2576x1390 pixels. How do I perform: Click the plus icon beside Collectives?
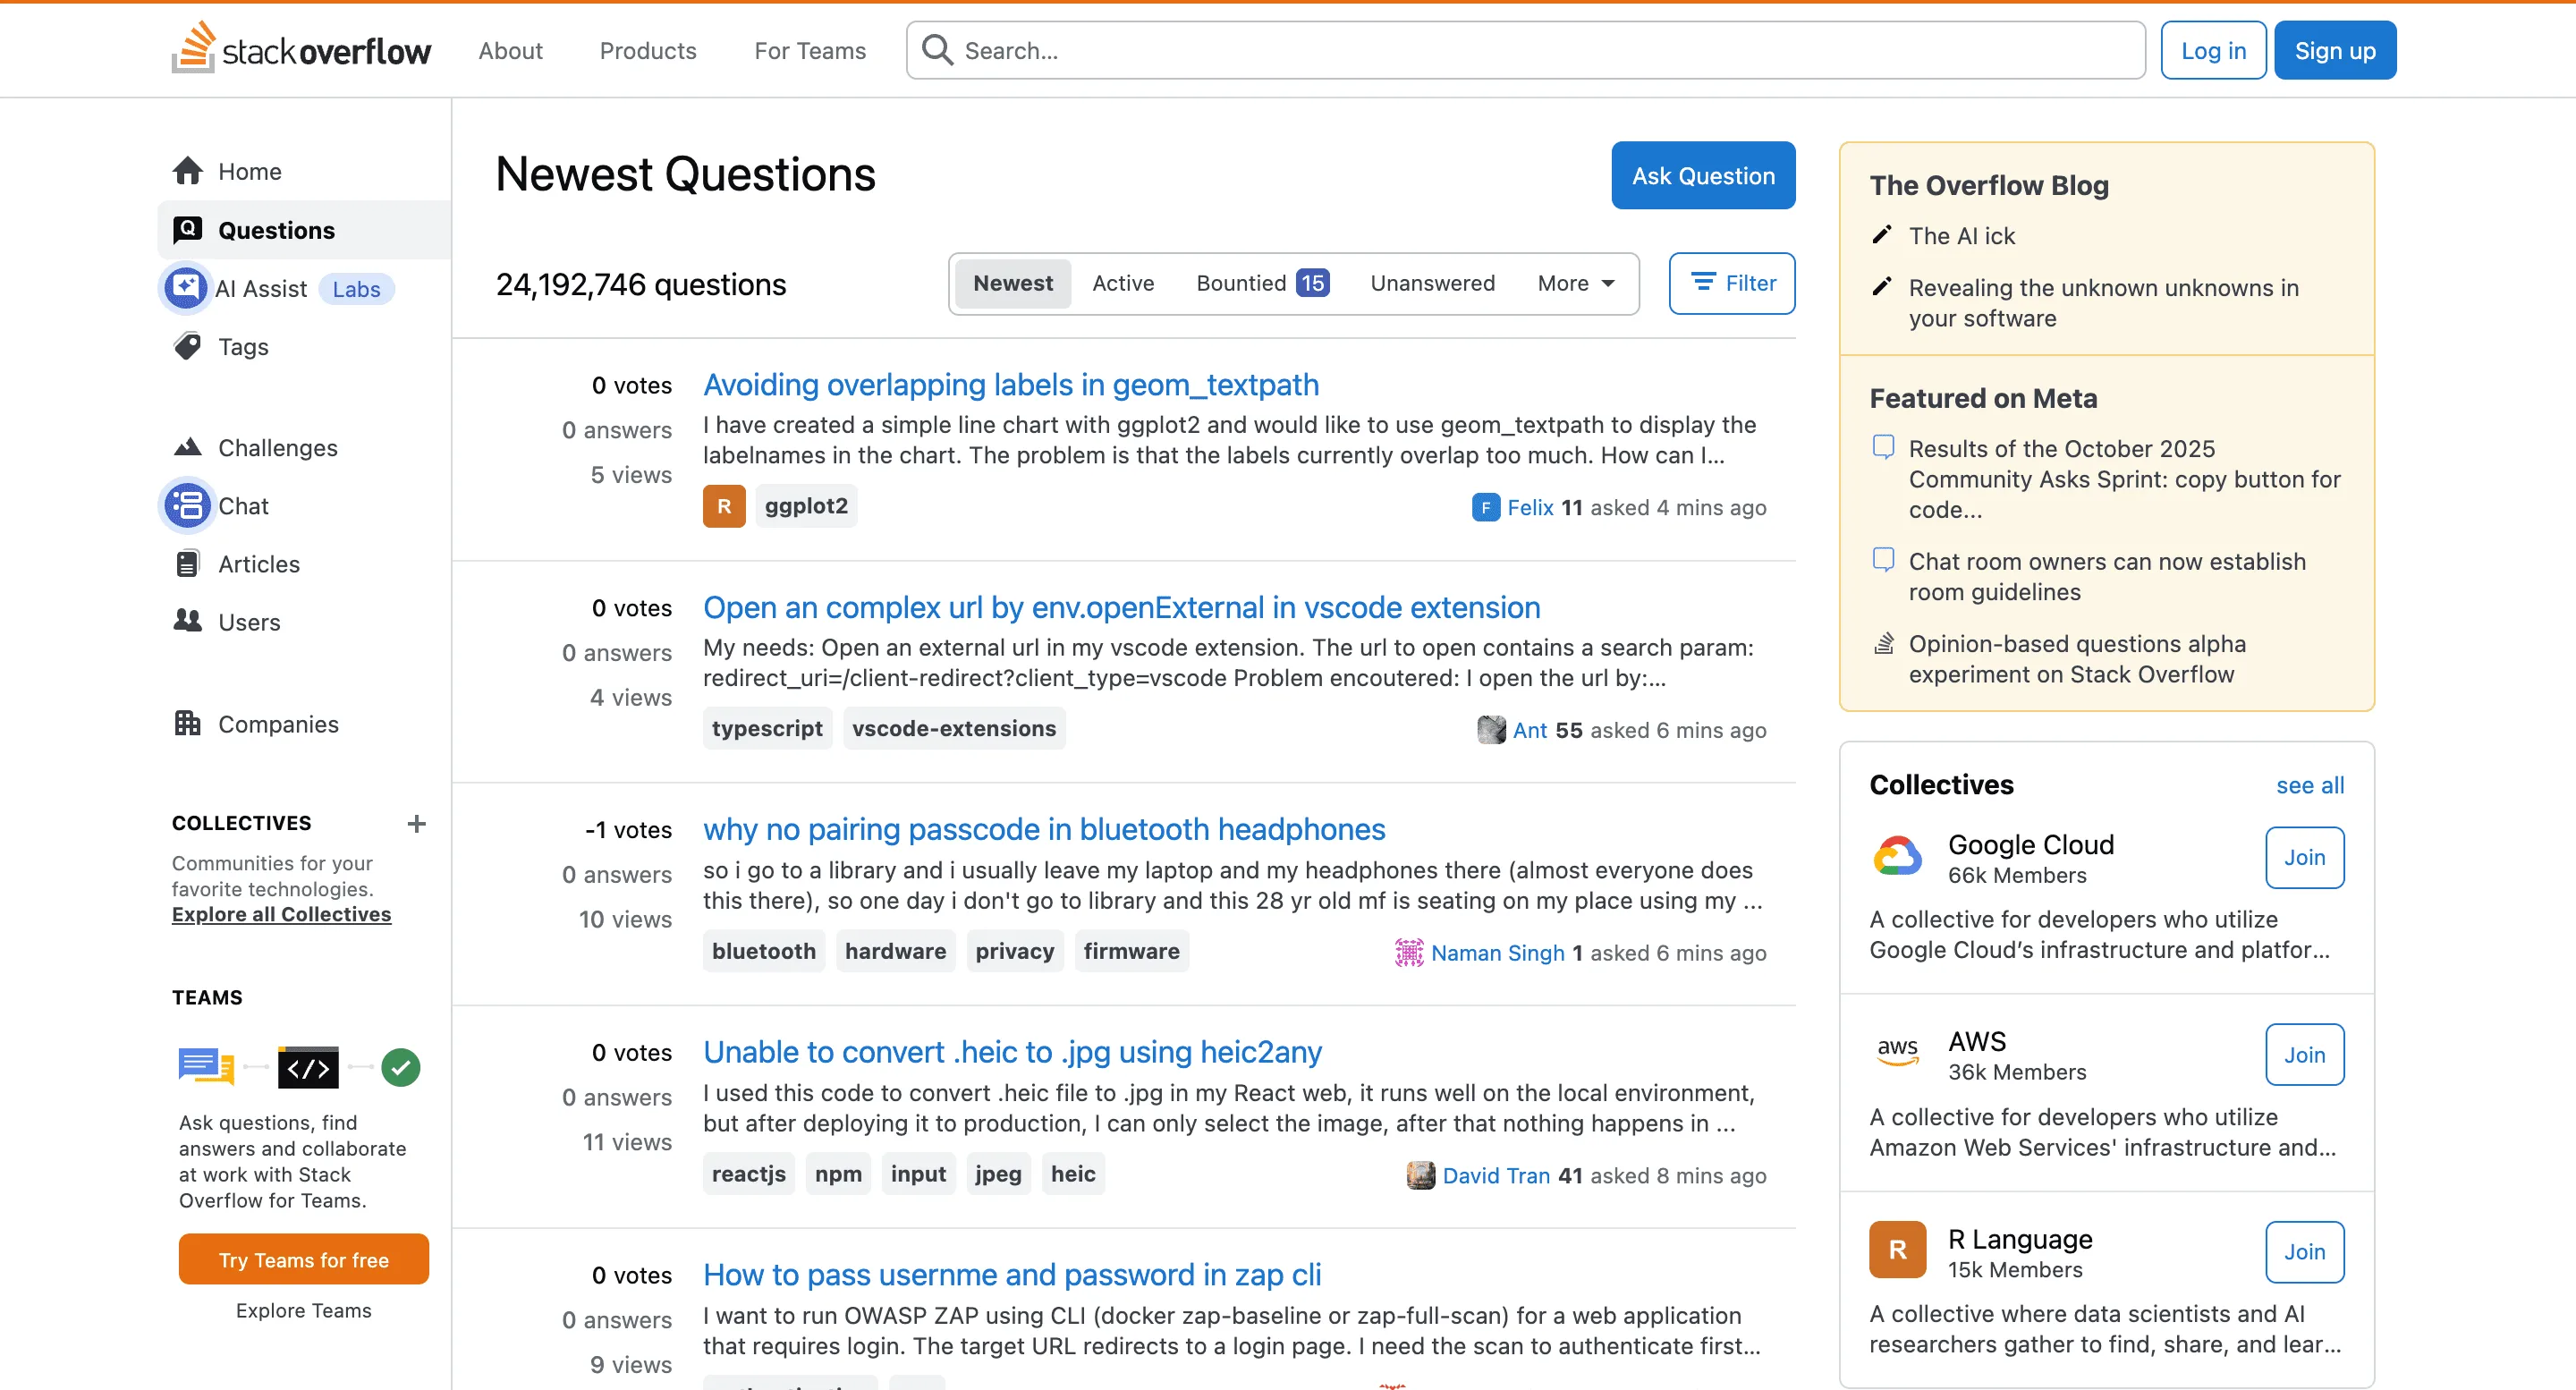coord(416,823)
